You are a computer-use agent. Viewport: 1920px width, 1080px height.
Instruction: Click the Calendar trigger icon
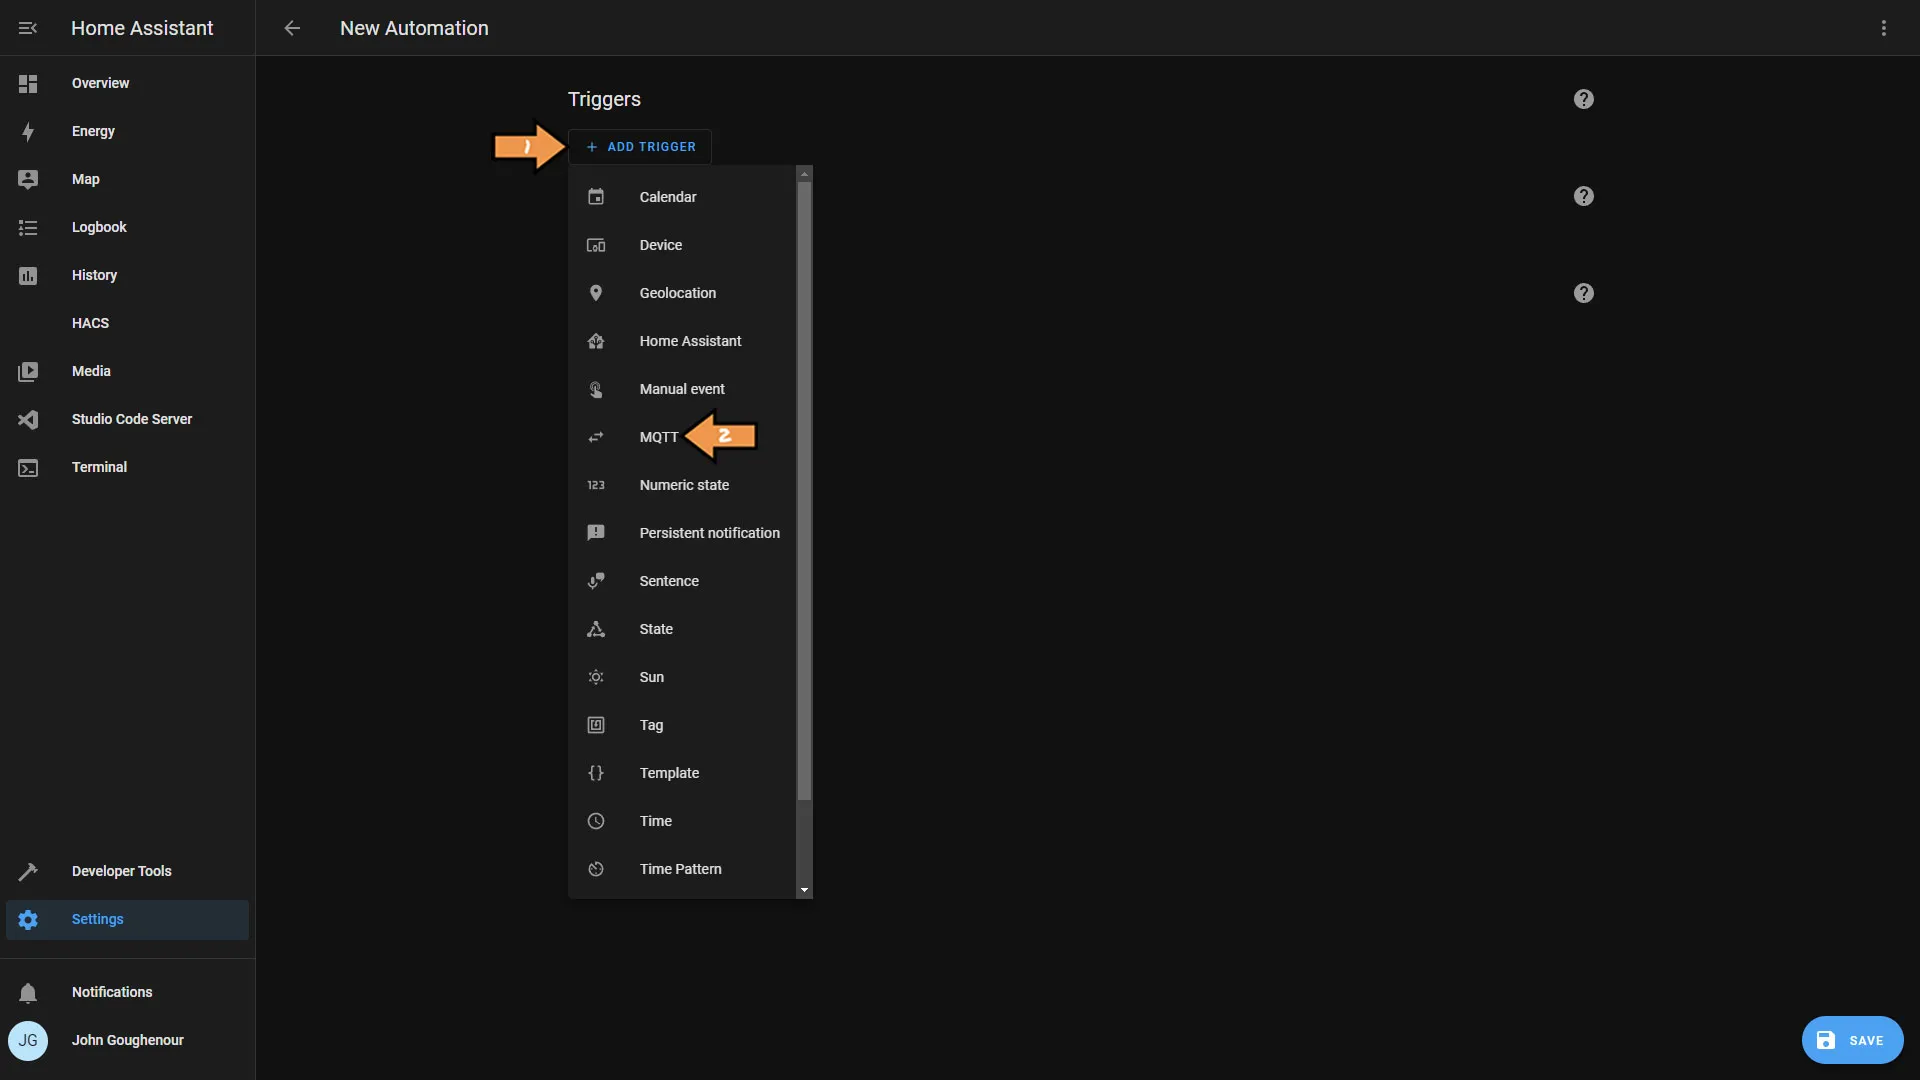coord(595,196)
